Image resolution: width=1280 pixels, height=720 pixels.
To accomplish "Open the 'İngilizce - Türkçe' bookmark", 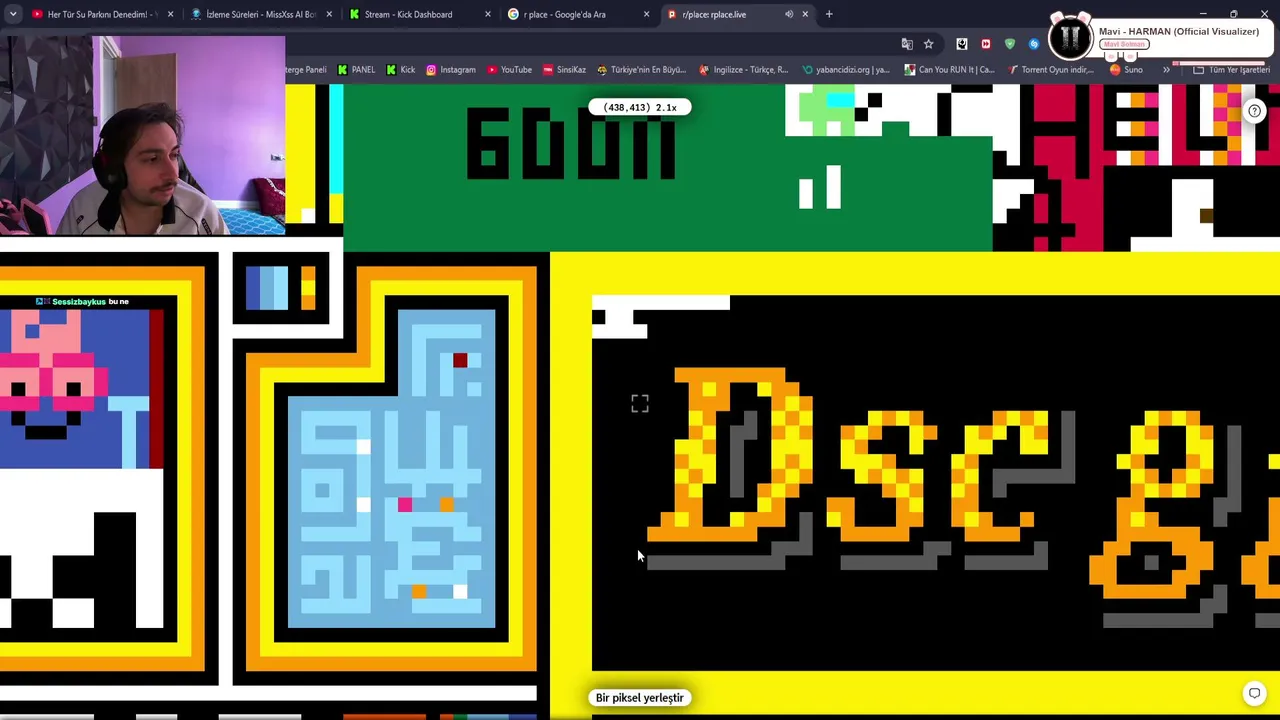I will click(x=744, y=70).
